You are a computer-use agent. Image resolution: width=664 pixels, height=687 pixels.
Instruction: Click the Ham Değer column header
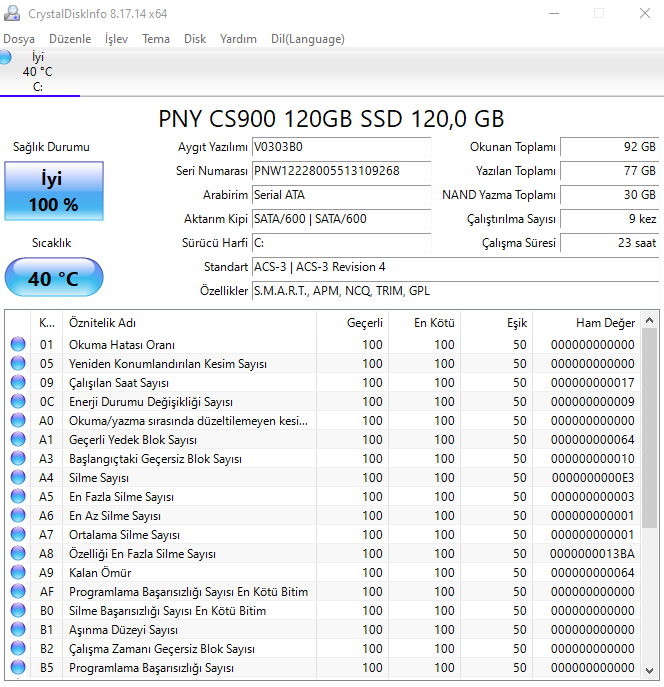pyautogui.click(x=586, y=323)
